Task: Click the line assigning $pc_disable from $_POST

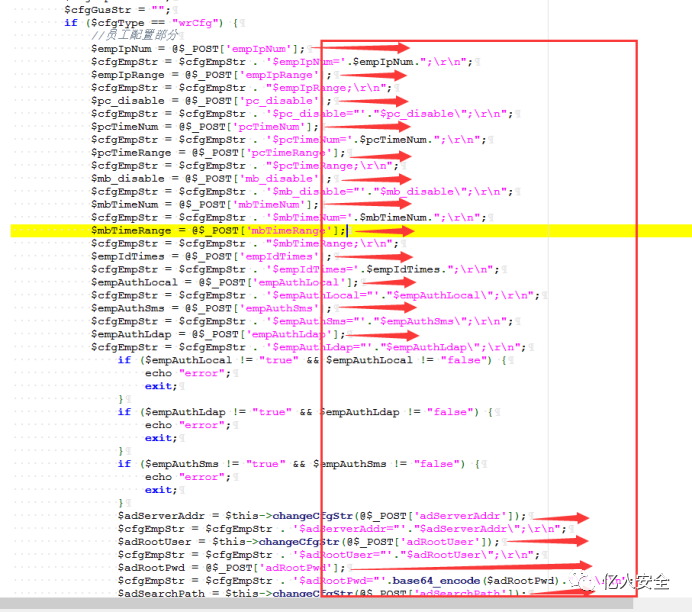Action: 211,101
